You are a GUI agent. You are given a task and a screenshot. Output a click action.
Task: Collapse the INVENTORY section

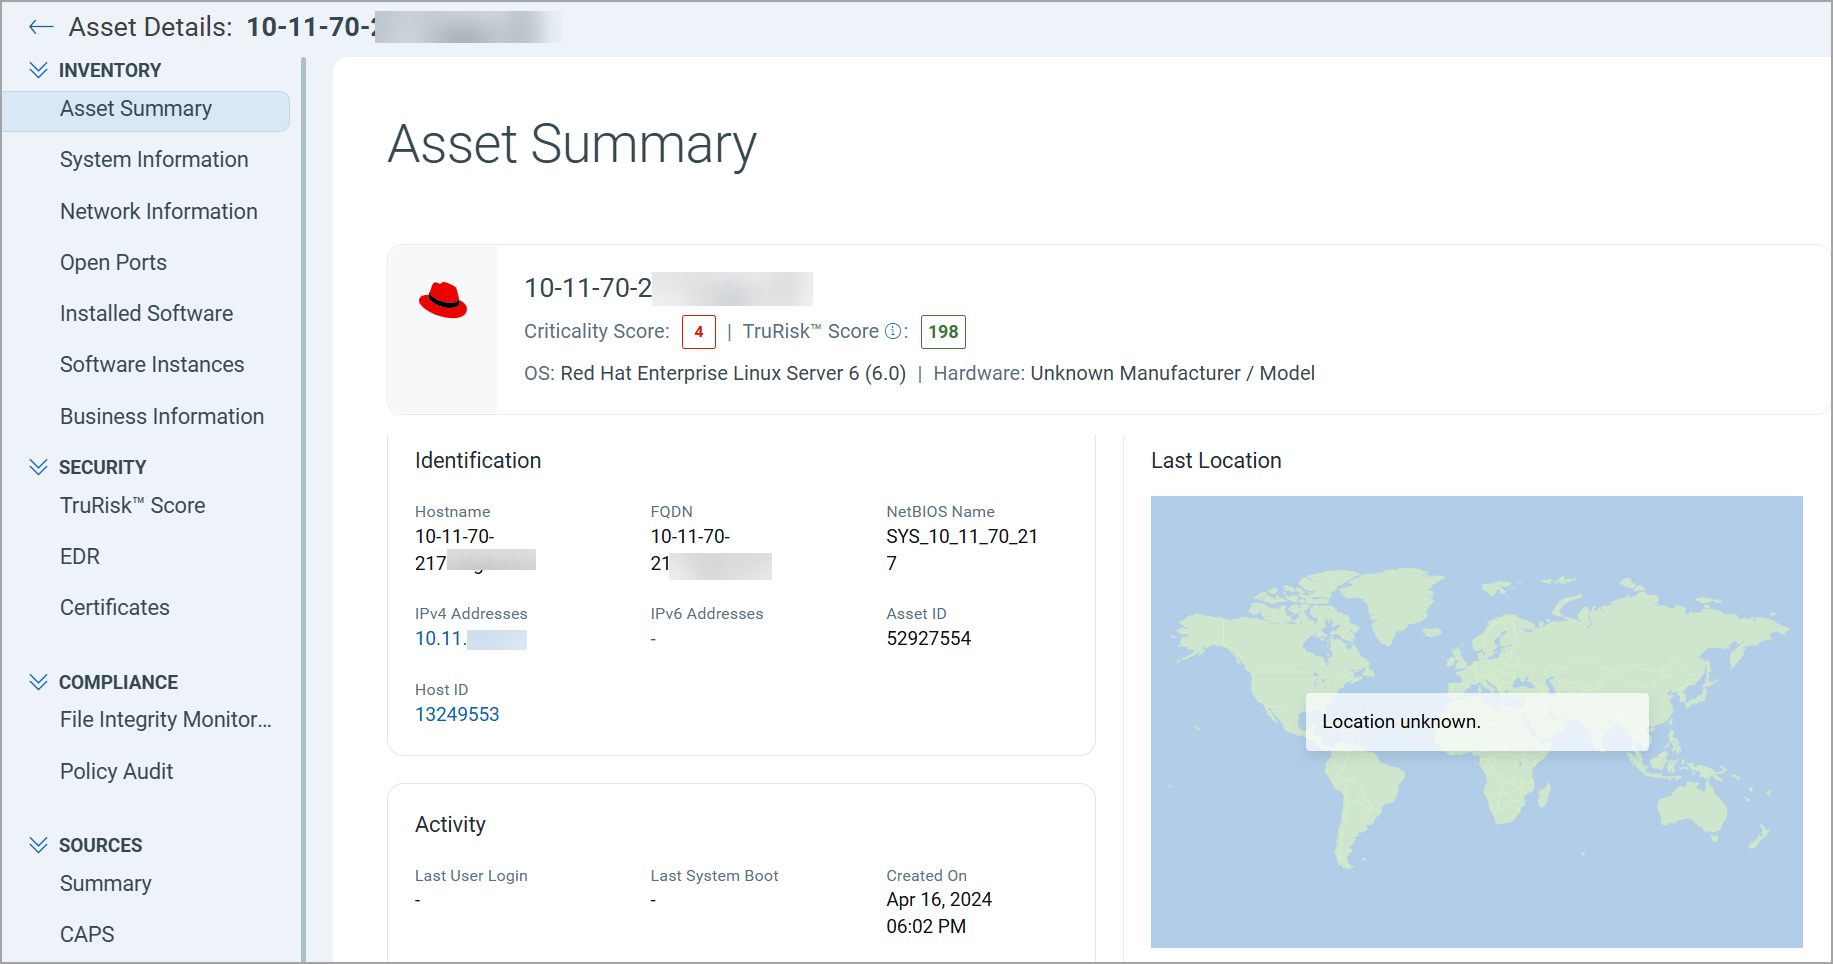coord(38,69)
